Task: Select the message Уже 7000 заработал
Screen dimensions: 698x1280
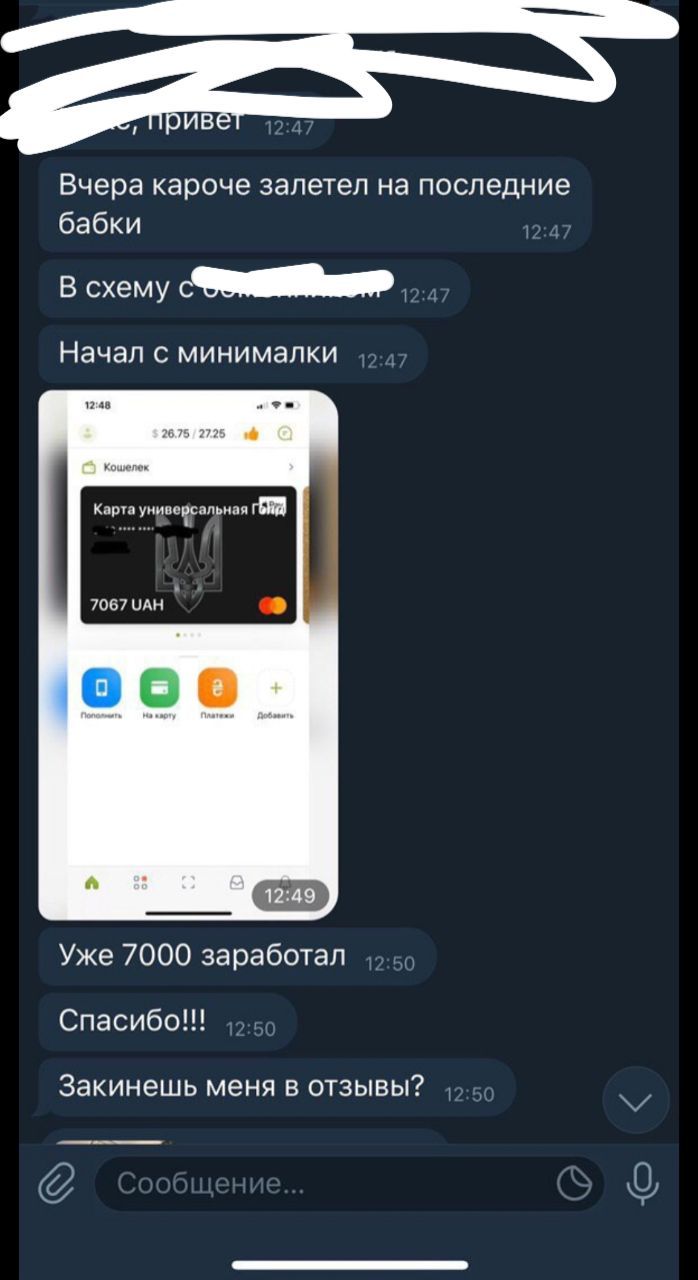Action: click(x=237, y=957)
